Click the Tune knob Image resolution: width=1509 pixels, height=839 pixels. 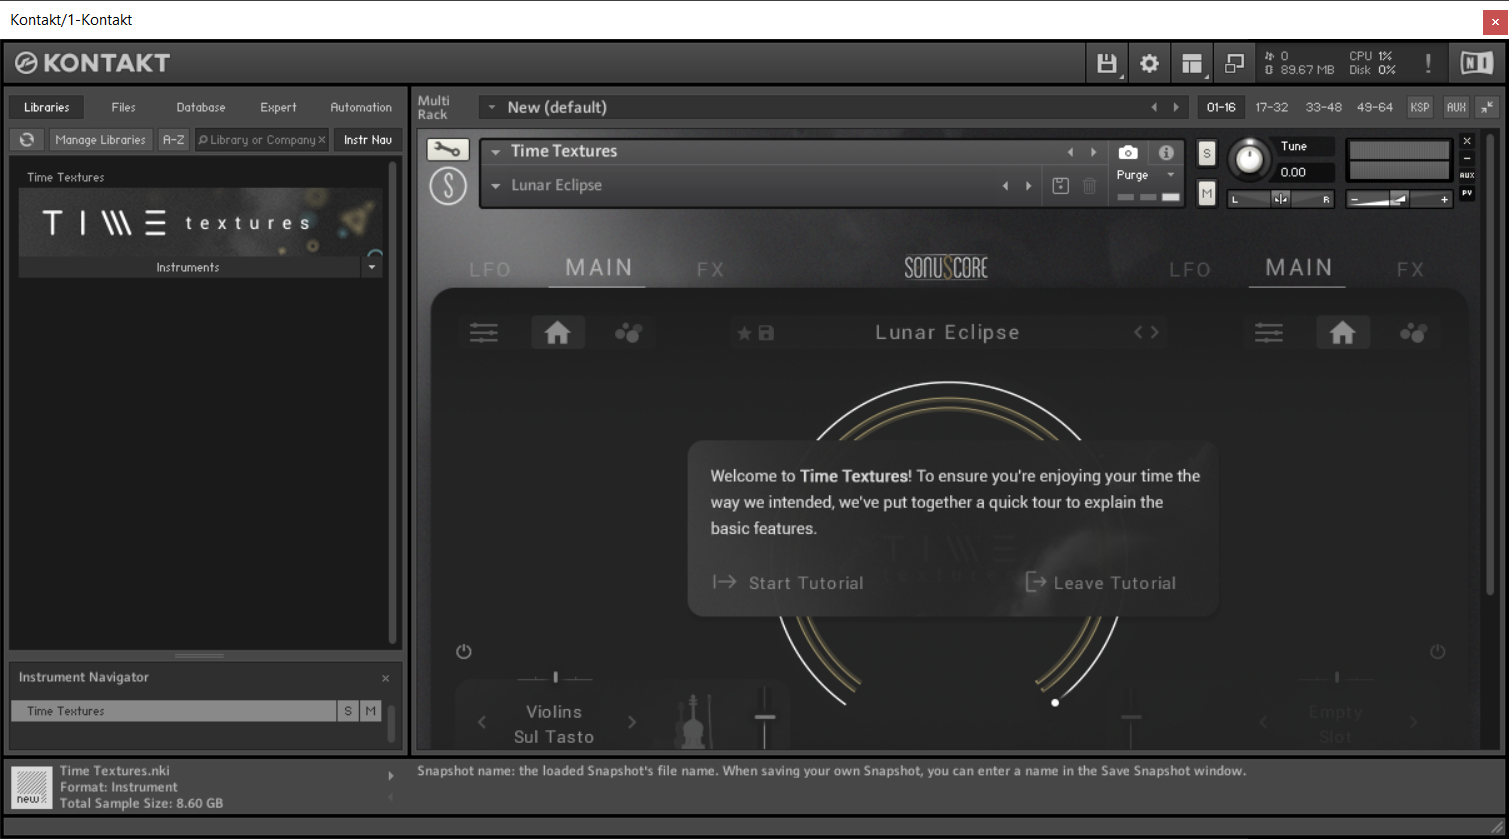[1248, 159]
